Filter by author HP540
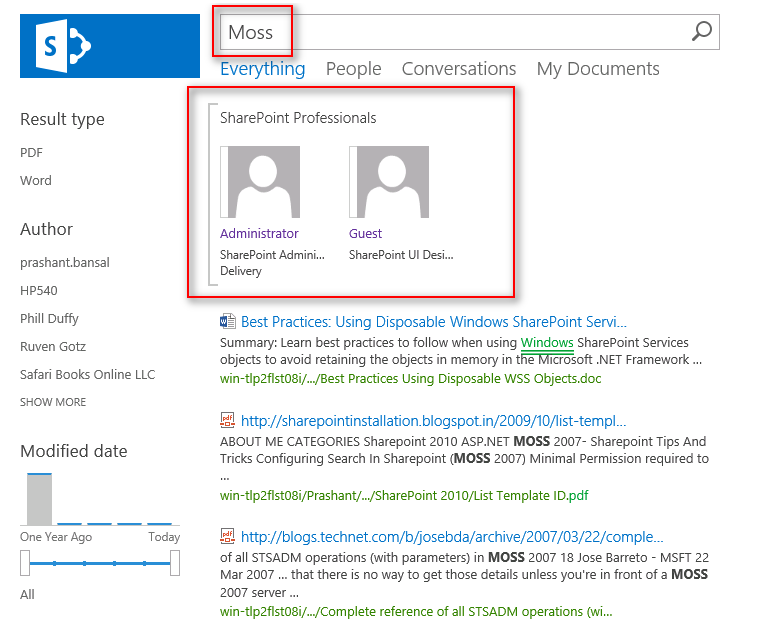The width and height of the screenshot is (762, 638). click(x=39, y=291)
